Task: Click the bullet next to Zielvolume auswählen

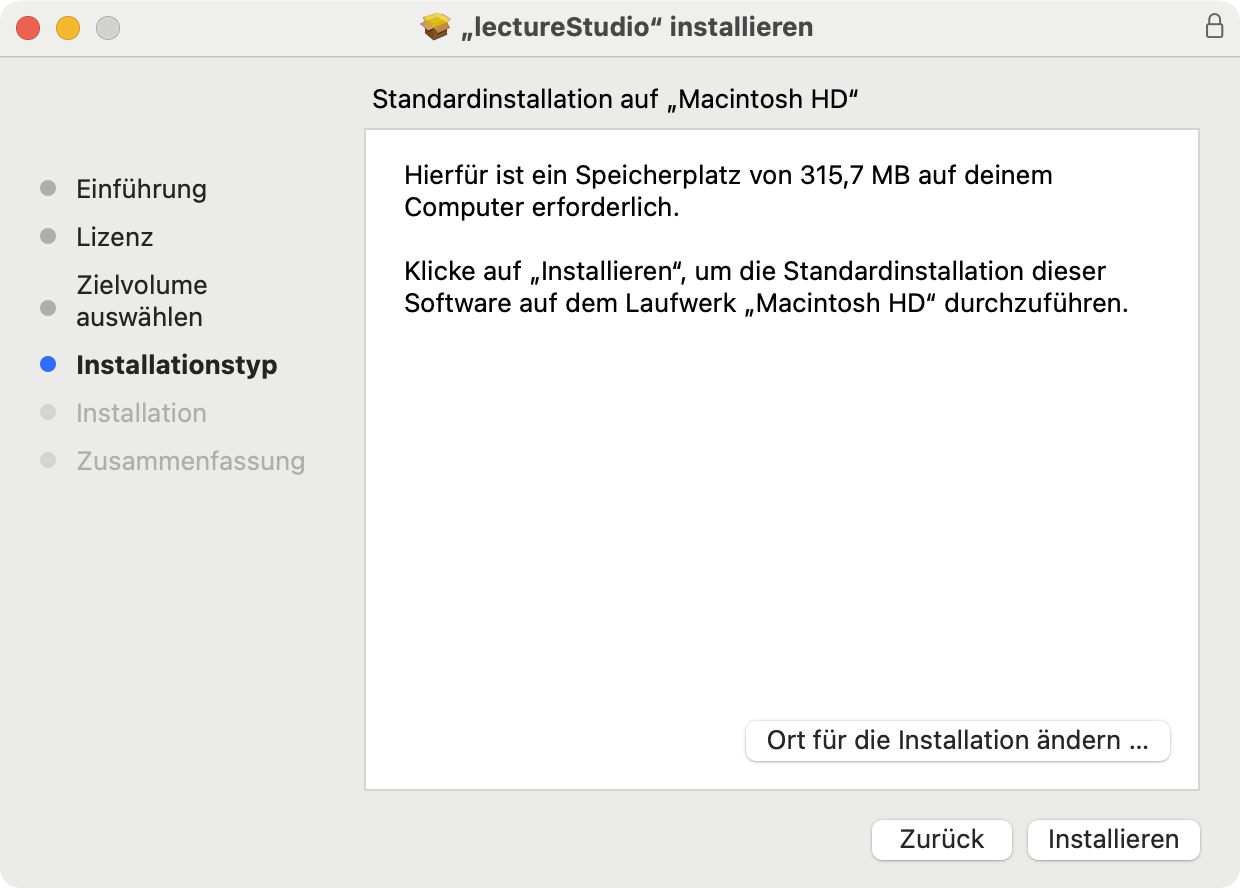Action: pyautogui.click(x=47, y=308)
